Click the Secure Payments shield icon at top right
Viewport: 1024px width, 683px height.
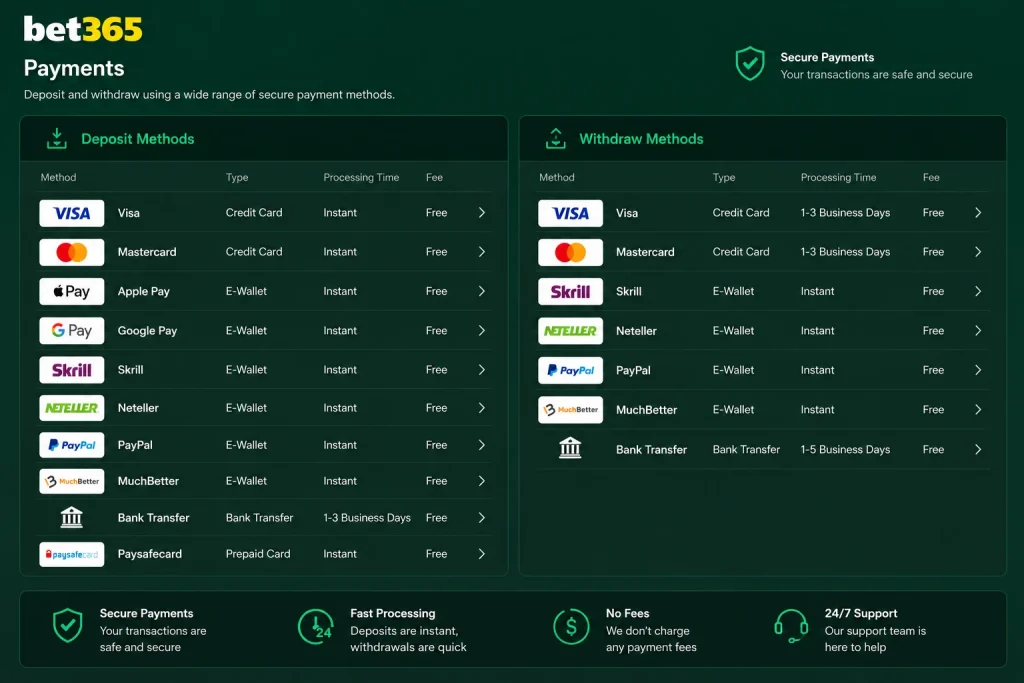click(x=750, y=63)
